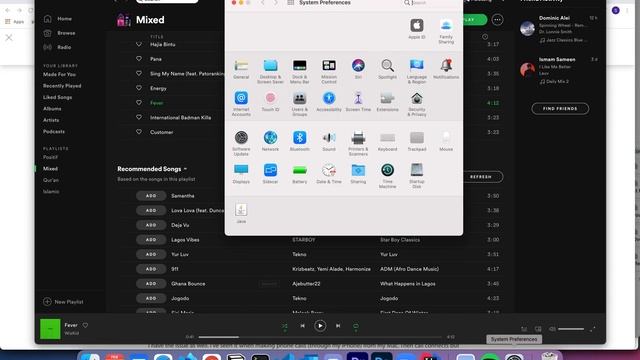Image resolution: width=640 pixels, height=360 pixels.
Task: Add Lagos Vibes to playlist
Action: (x=151, y=240)
